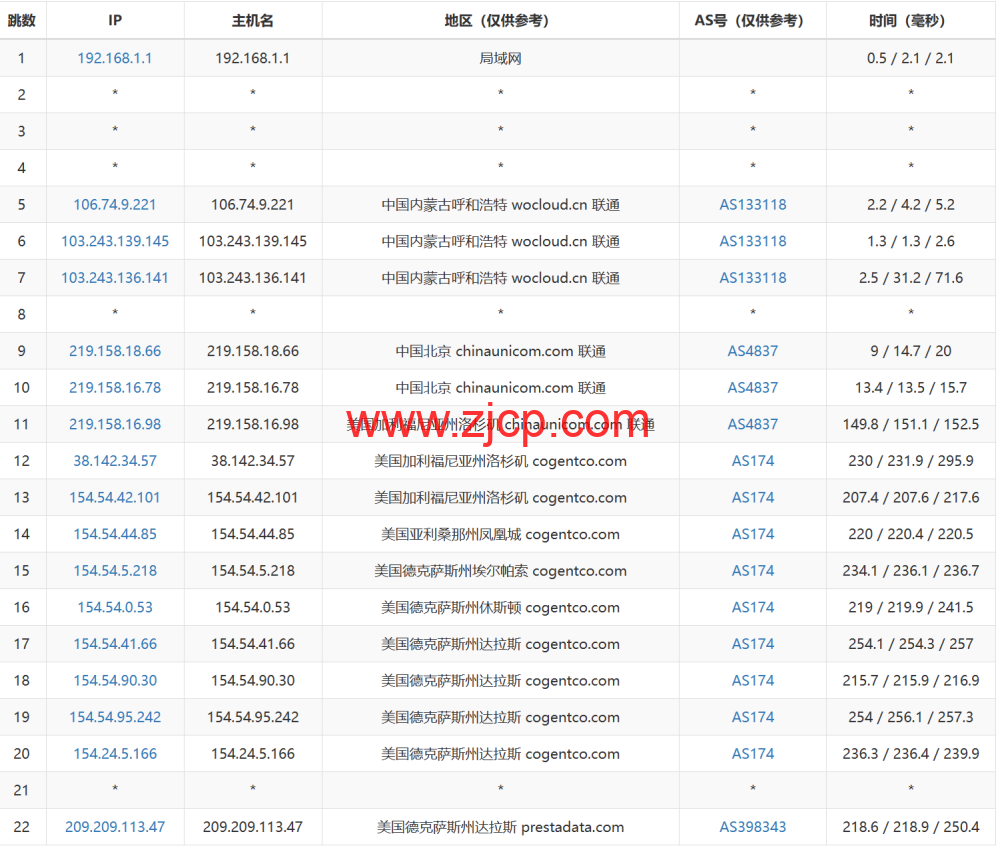Open the 154.24.5.166 IP link
This screenshot has height=848, width=1000.
click(x=115, y=754)
